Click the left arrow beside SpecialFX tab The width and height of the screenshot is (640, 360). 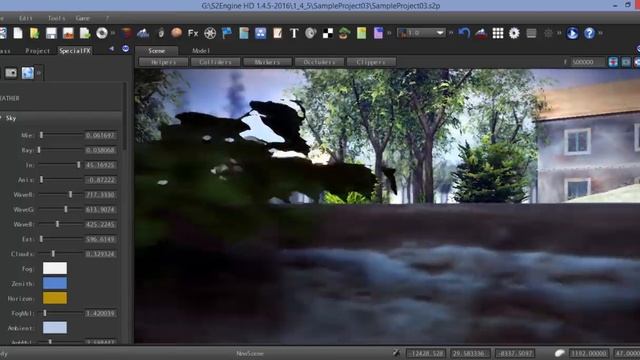coord(111,49)
